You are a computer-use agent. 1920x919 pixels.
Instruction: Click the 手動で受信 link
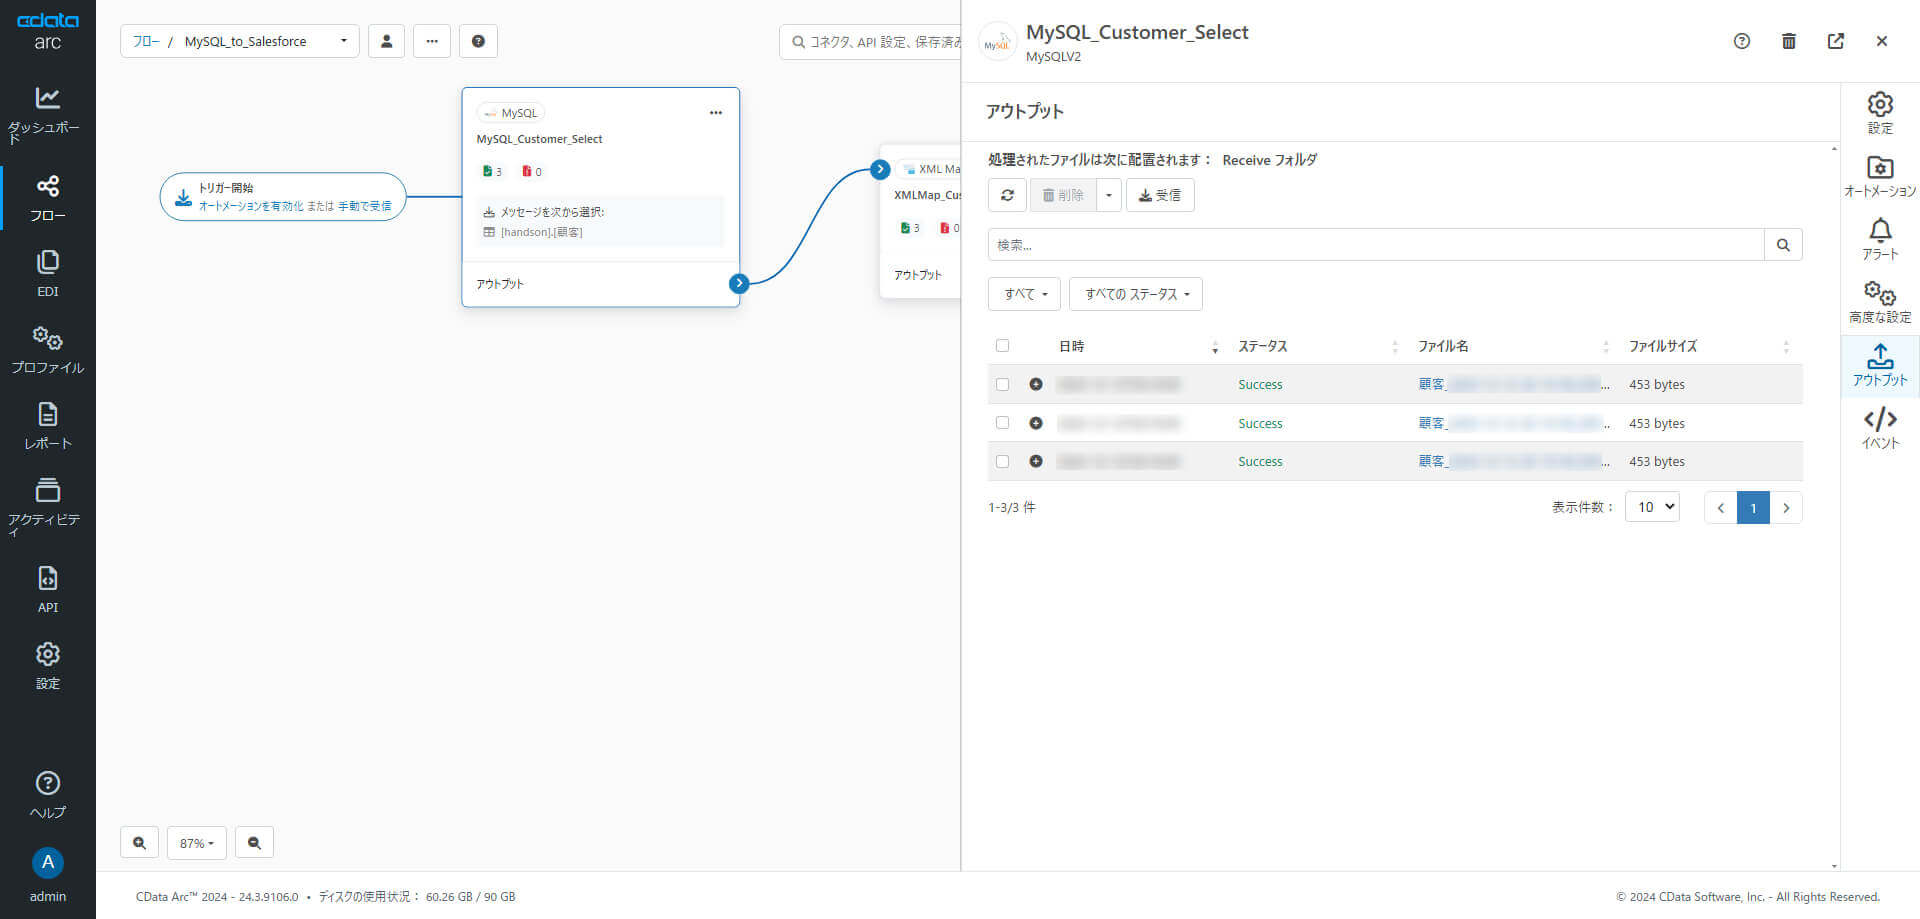[364, 206]
